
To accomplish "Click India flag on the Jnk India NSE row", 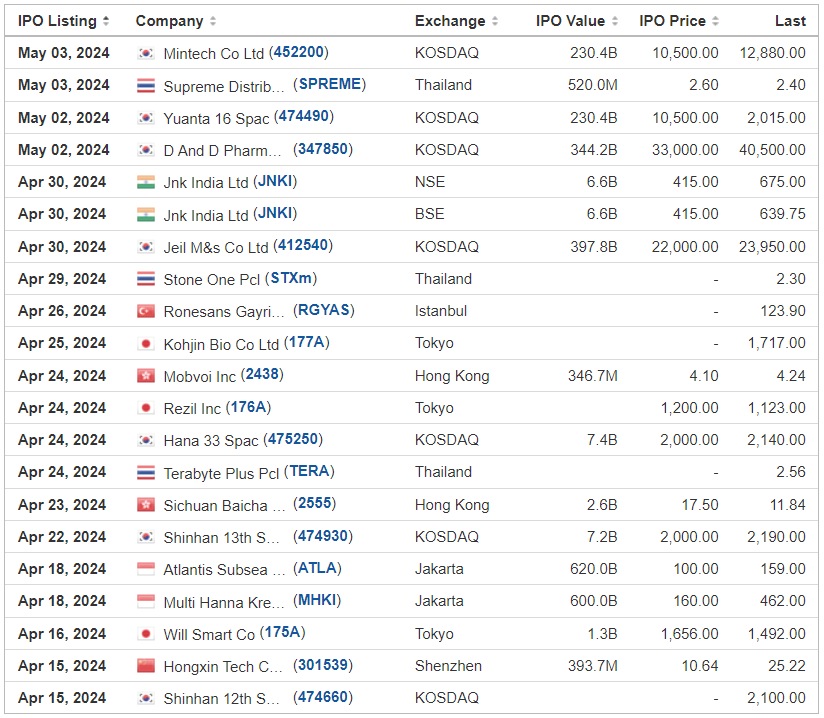I will coord(146,182).
